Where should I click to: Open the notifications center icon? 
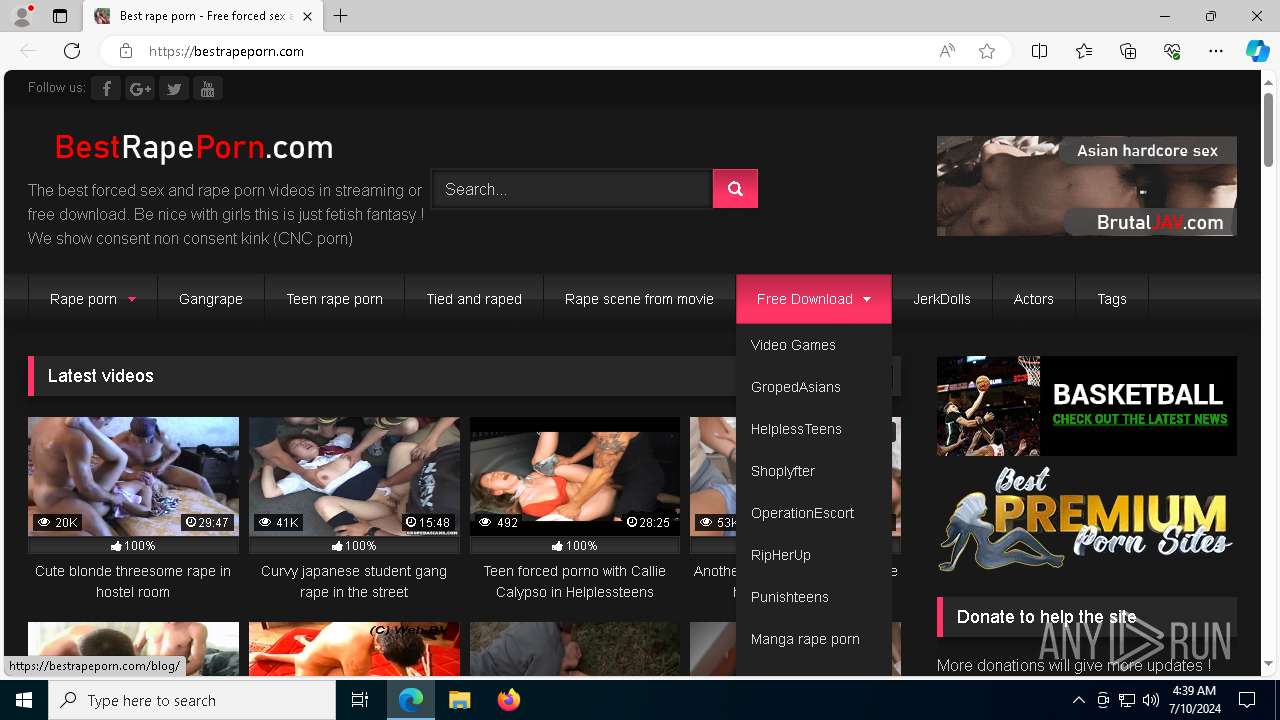(1247, 700)
